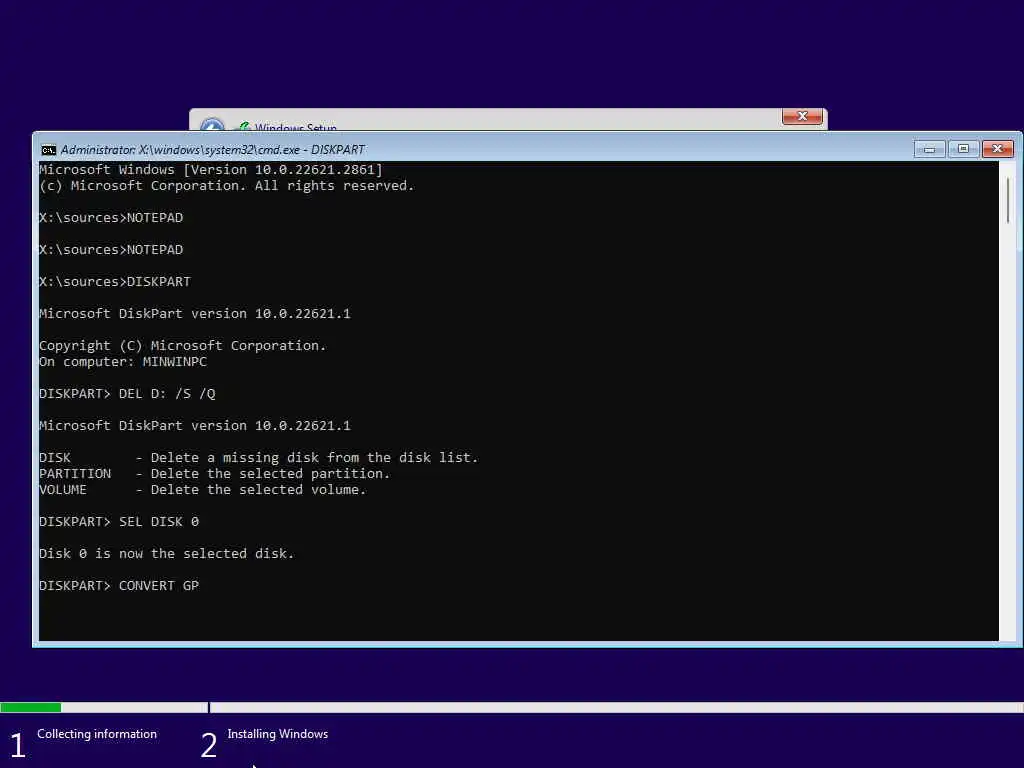This screenshot has height=768, width=1024.
Task: Click 'Microsoft Windows [Version 10.0.22621.2861]' line
Action: tap(211, 170)
